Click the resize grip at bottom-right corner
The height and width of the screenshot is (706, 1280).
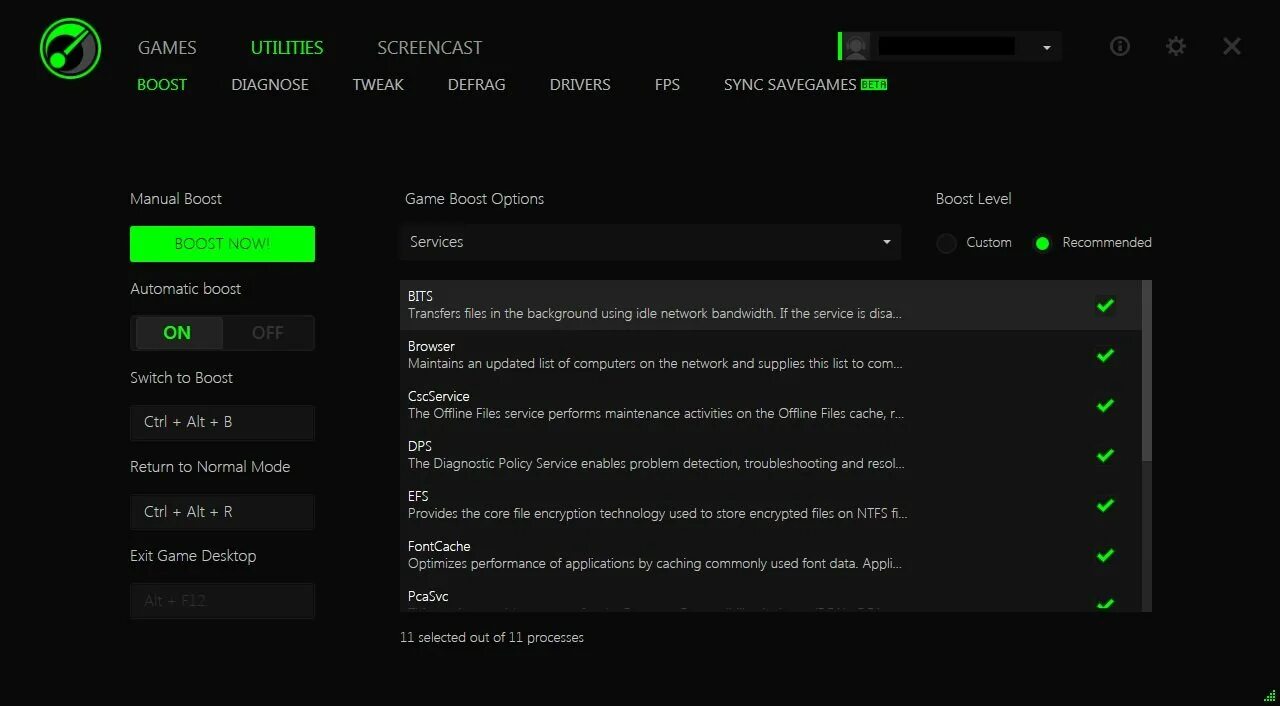pos(1270,696)
